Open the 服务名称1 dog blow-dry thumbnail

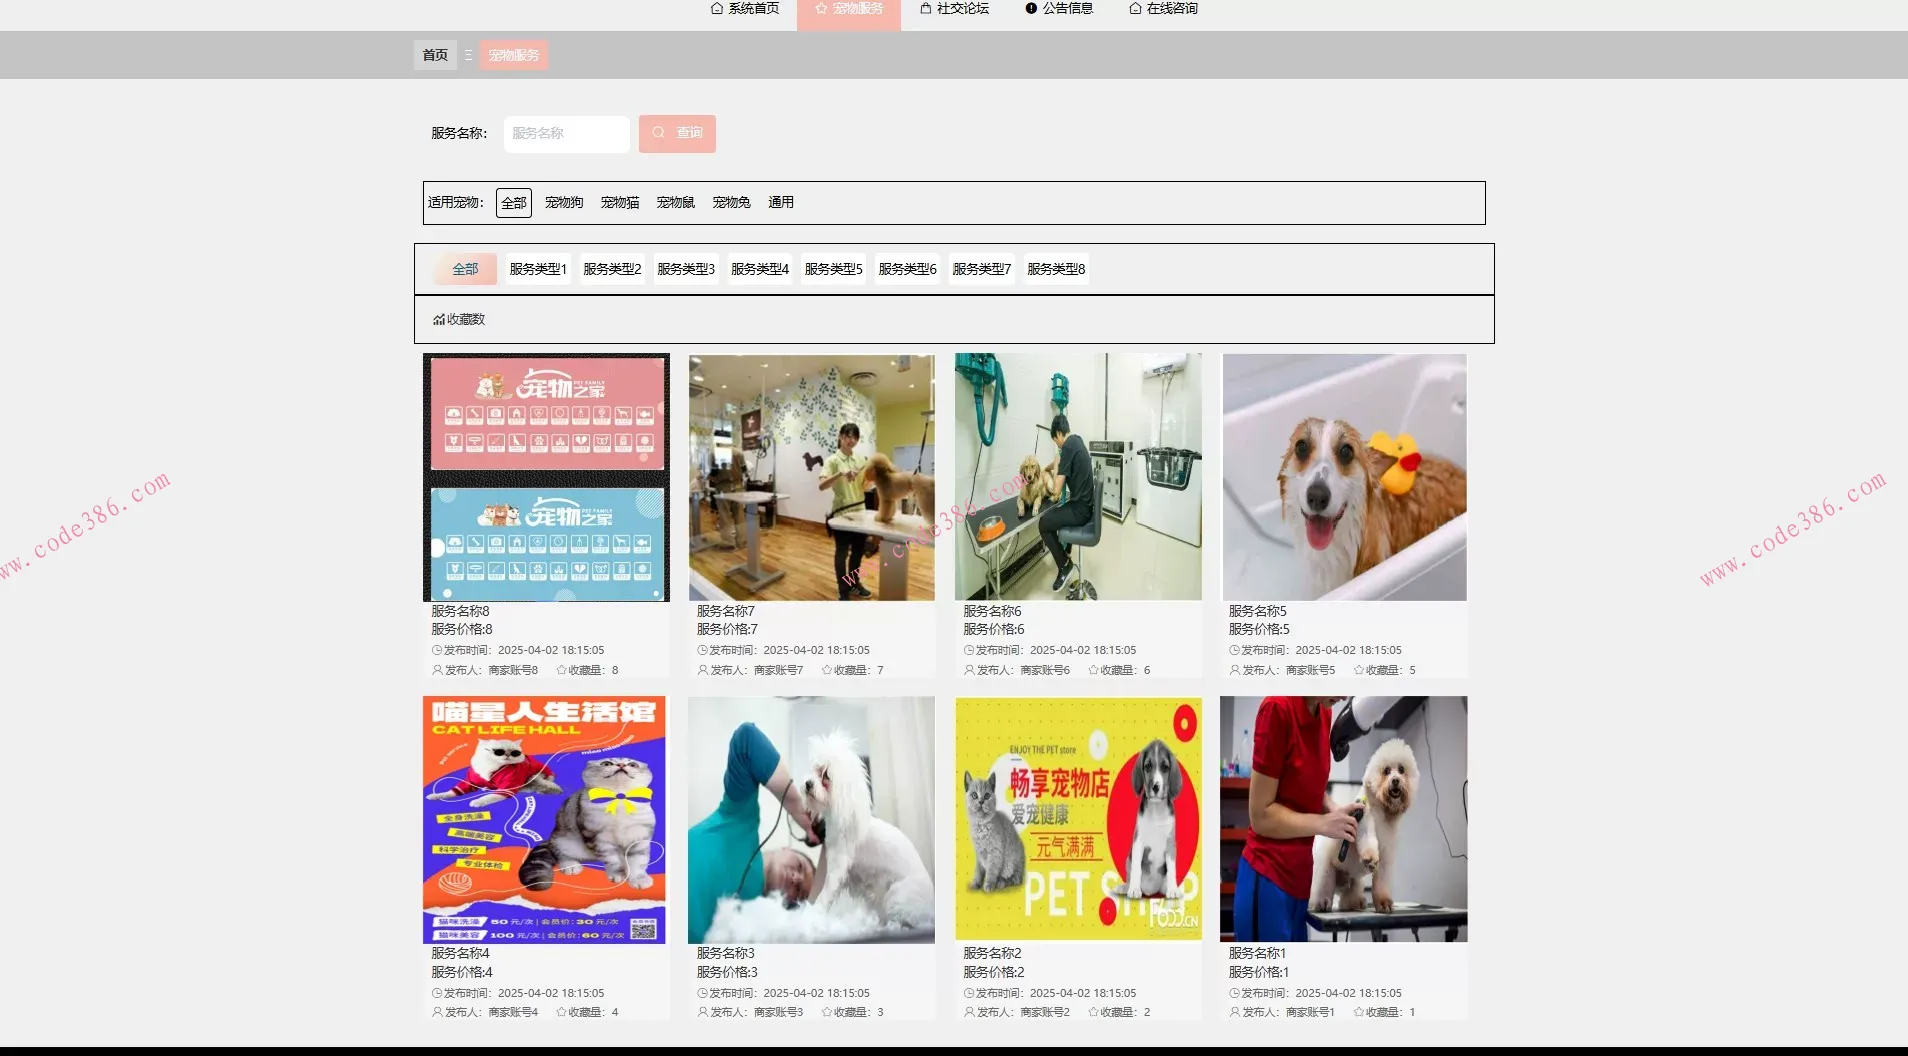click(1344, 820)
